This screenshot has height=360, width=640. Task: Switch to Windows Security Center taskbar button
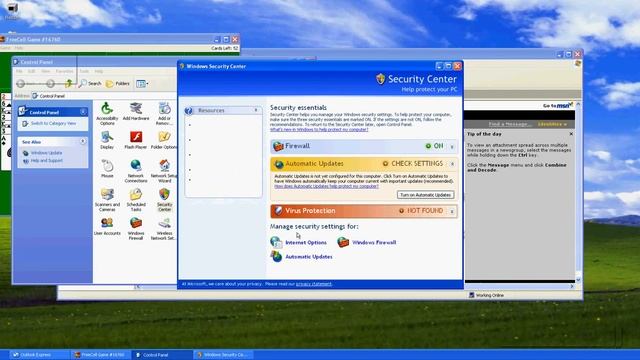pos(224,355)
